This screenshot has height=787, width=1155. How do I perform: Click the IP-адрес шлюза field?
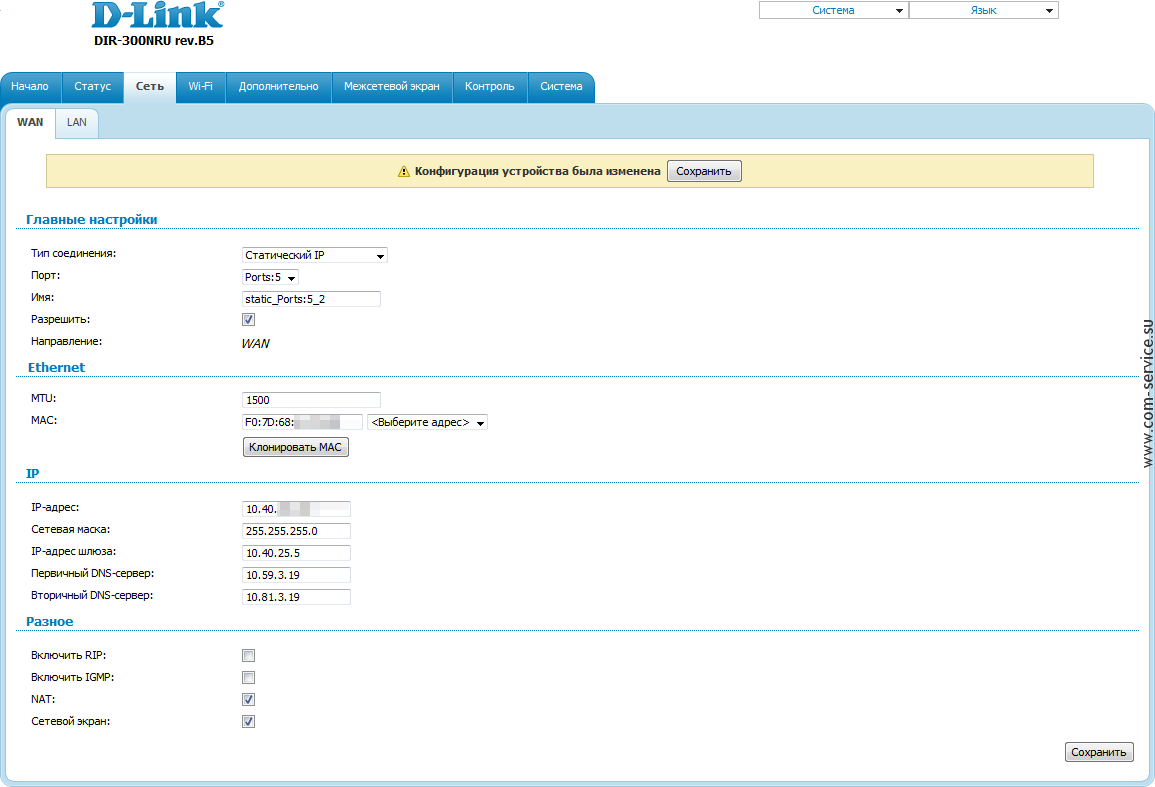pos(296,553)
